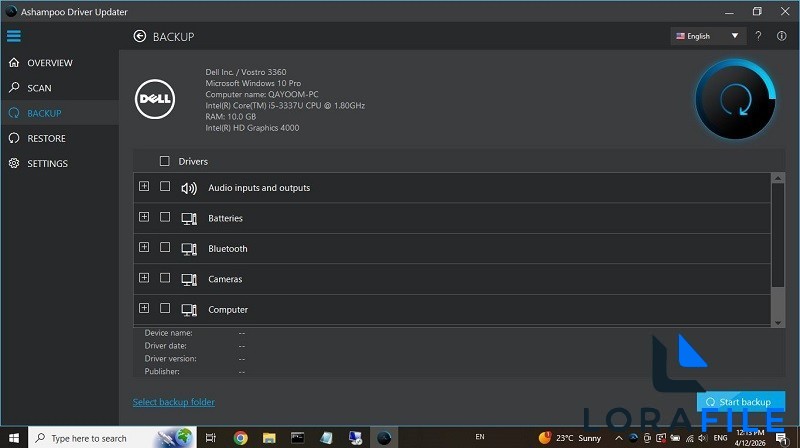The height and width of the screenshot is (448, 800).
Task: Check the Batteries checkbox
Action: coord(165,217)
